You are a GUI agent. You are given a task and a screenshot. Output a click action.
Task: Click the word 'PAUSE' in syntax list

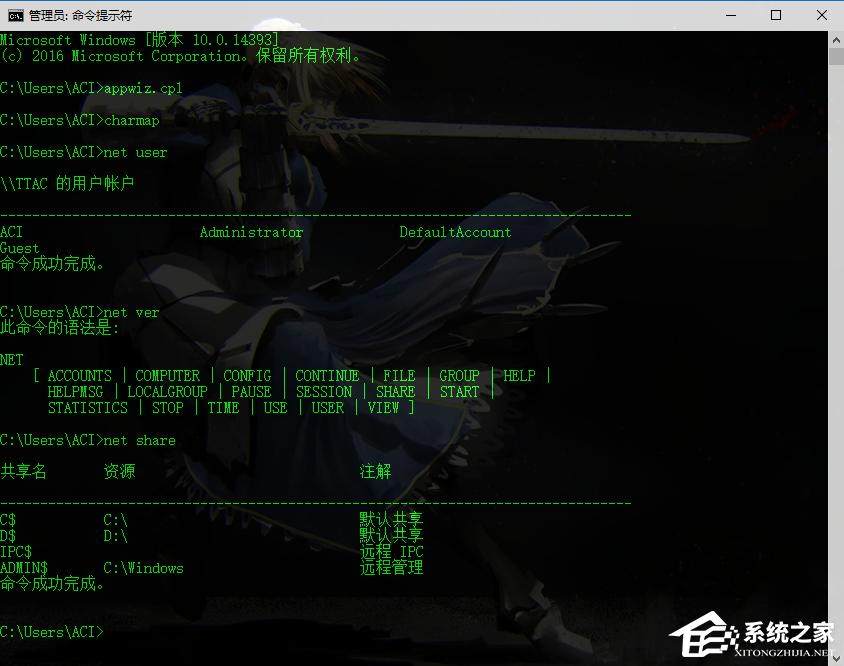point(251,392)
